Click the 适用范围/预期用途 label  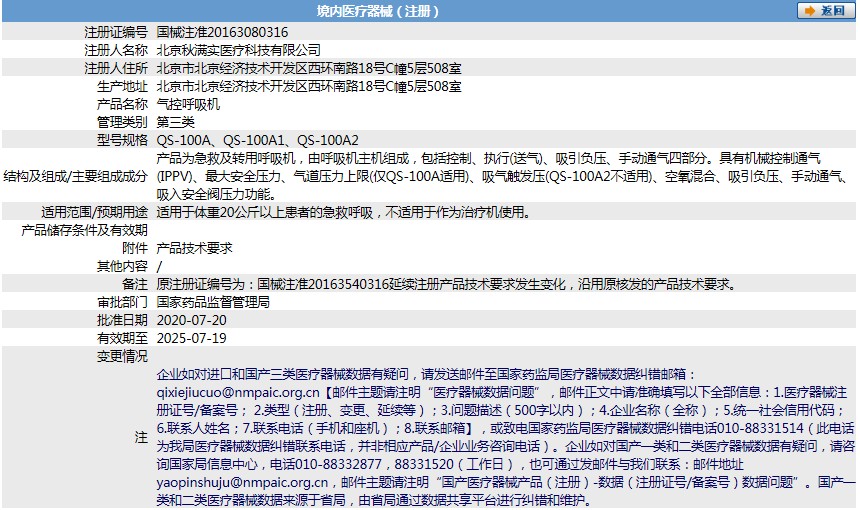pos(94,212)
